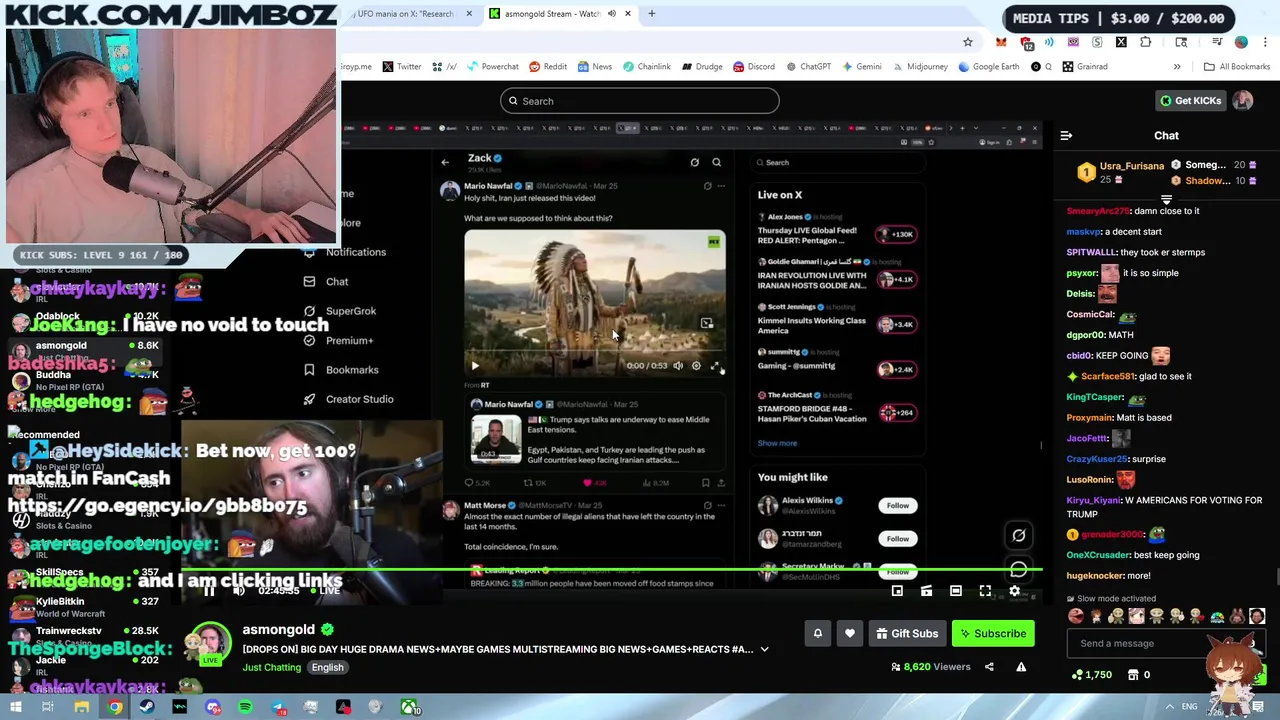Image resolution: width=1280 pixels, height=720 pixels.
Task: Expand the stream title description
Action: point(764,649)
